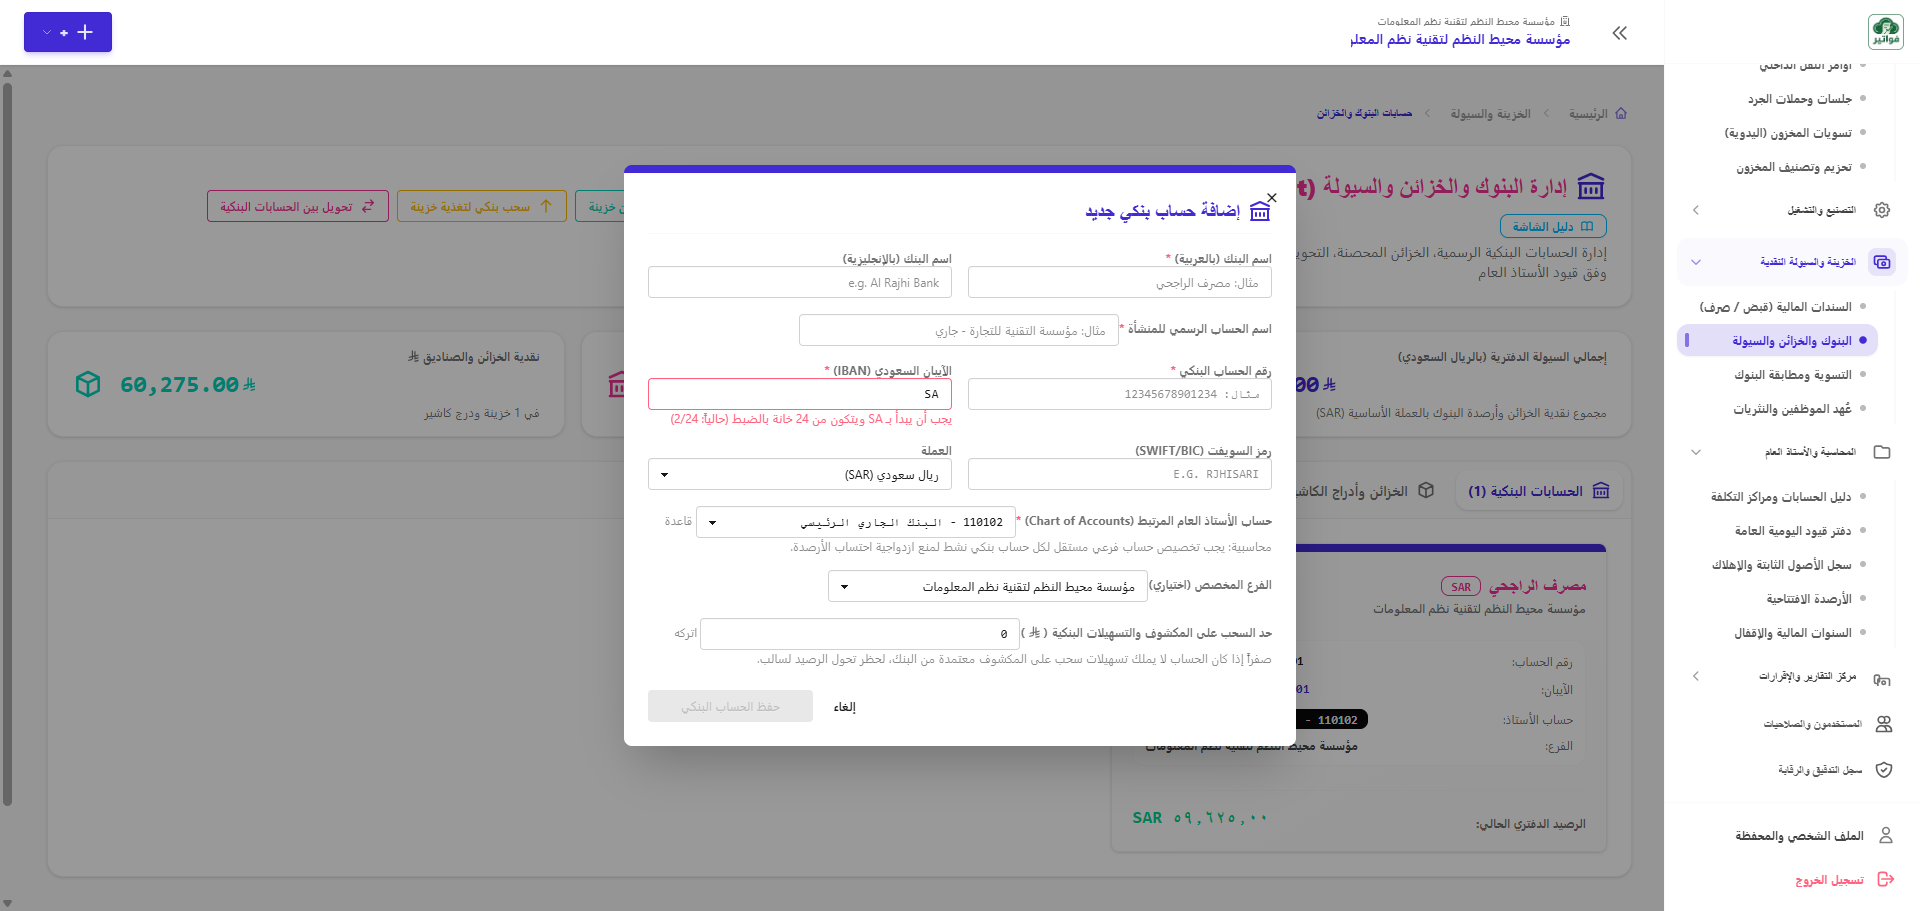
Task: Open the assigned branch dropdown
Action: pos(988,586)
